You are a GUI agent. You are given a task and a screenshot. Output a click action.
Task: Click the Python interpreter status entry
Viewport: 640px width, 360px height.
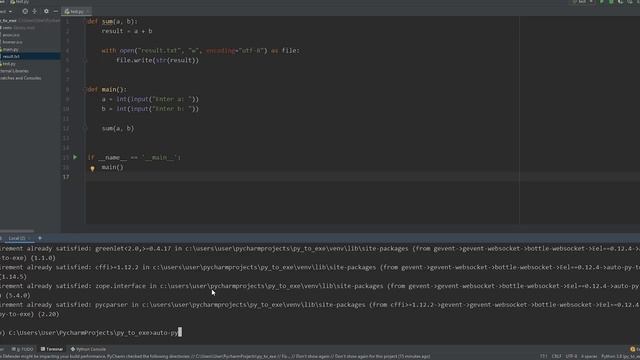point(620,356)
